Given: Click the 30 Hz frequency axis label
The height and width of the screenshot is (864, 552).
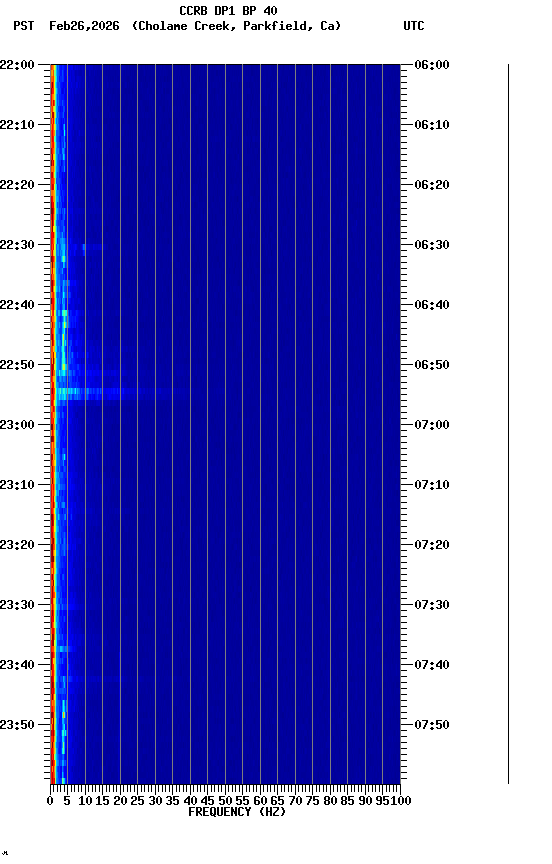Looking at the screenshot, I should [x=155, y=801].
